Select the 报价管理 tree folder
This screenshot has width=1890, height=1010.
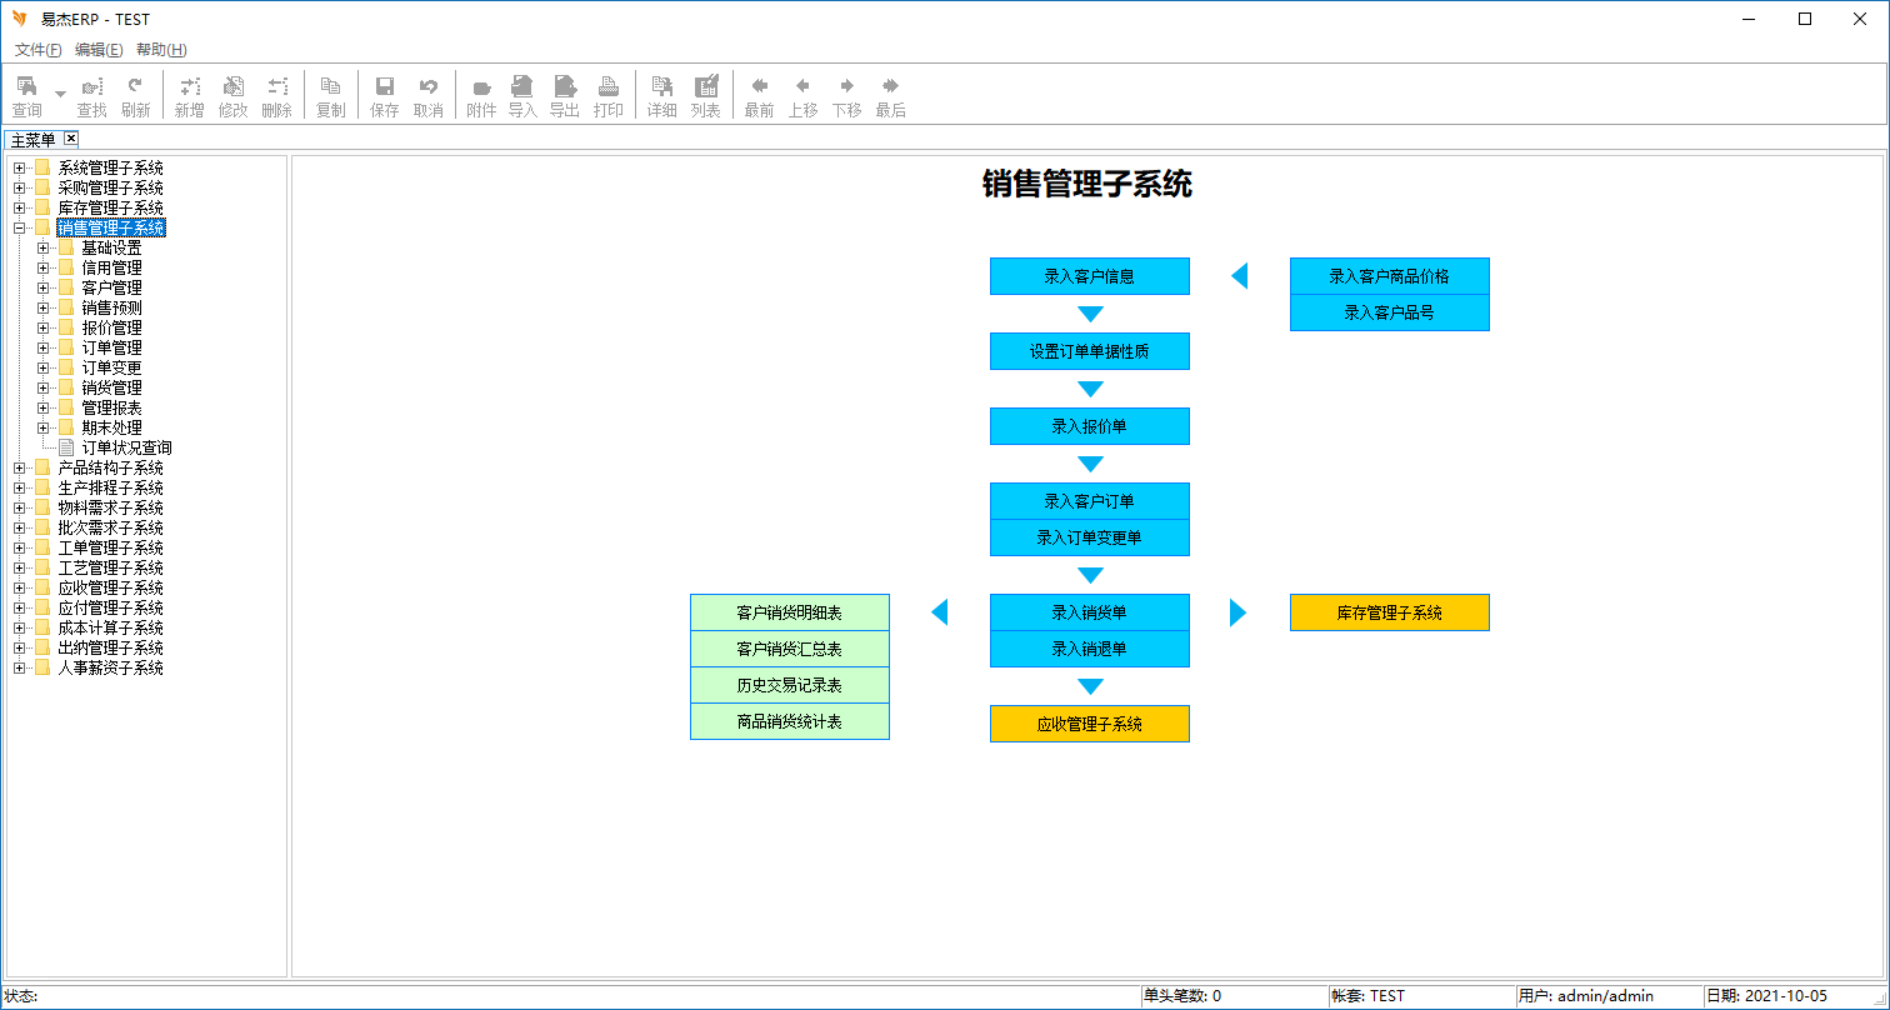point(112,328)
